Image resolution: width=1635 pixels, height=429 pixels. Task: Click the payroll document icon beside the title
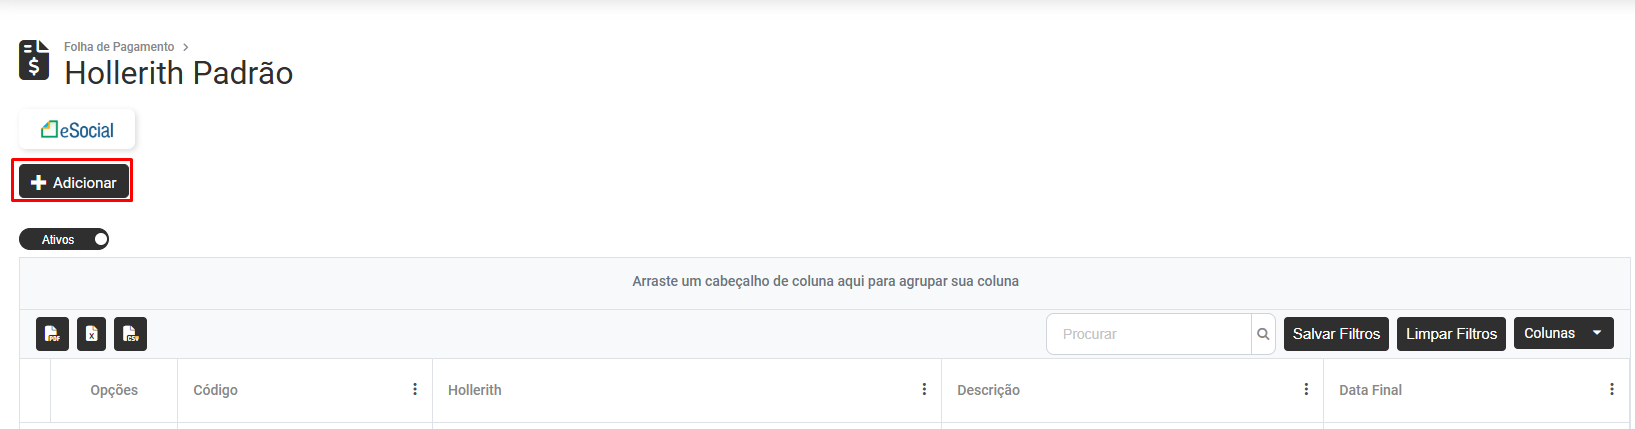[34, 60]
